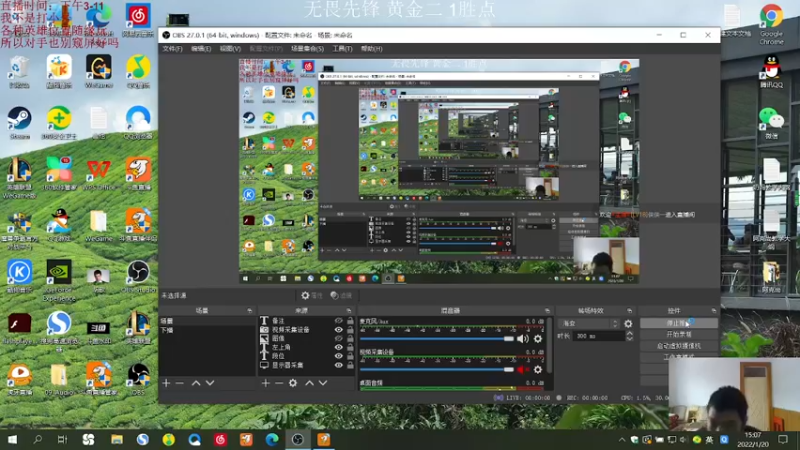This screenshot has width=800, height=450.
Task: Open Microsoft Edge from taskbar
Action: coord(272,439)
